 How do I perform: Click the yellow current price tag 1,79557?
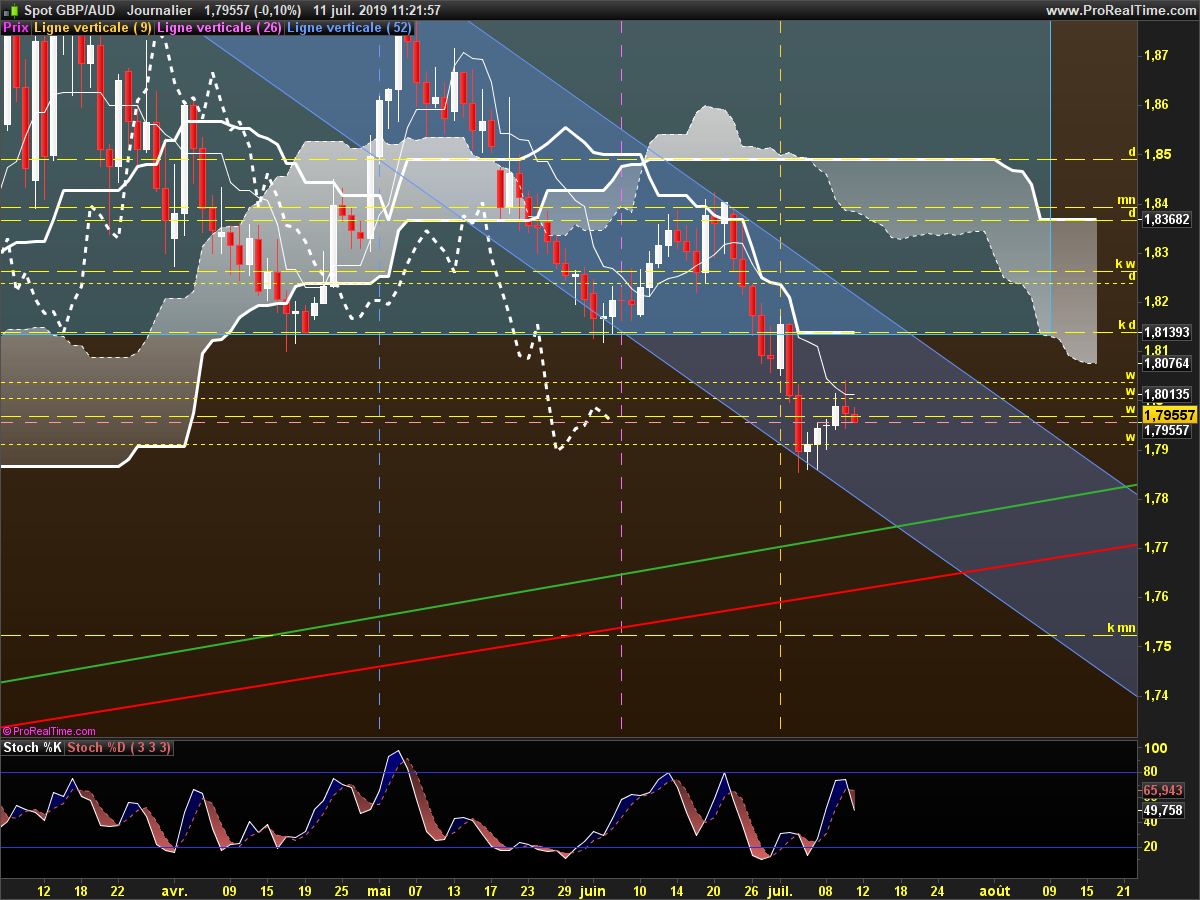tap(1169, 415)
